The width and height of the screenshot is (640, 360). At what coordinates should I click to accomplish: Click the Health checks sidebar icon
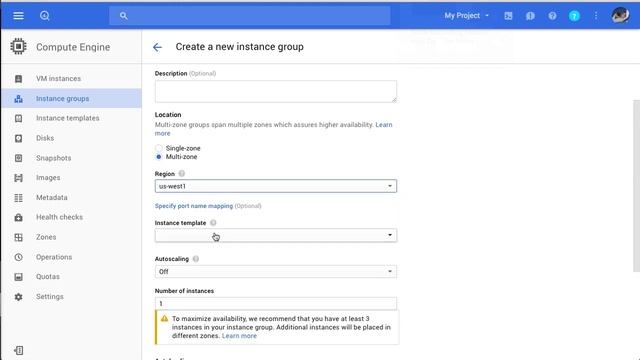coord(18,218)
